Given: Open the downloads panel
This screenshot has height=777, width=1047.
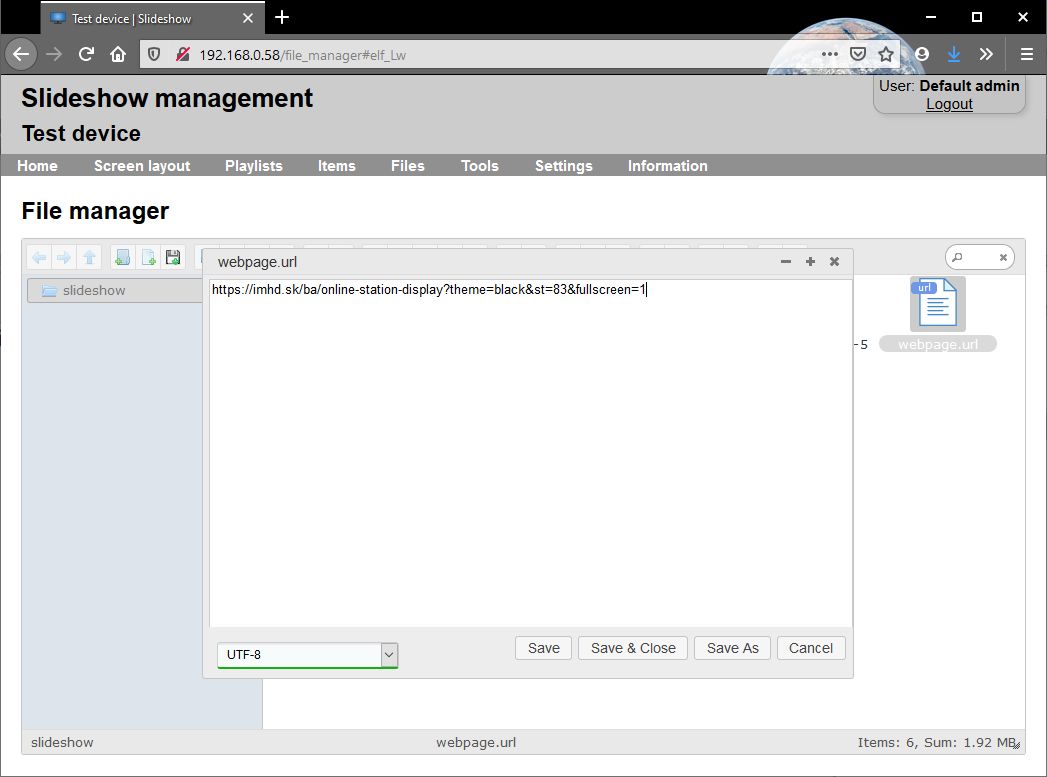Looking at the screenshot, I should coord(954,54).
